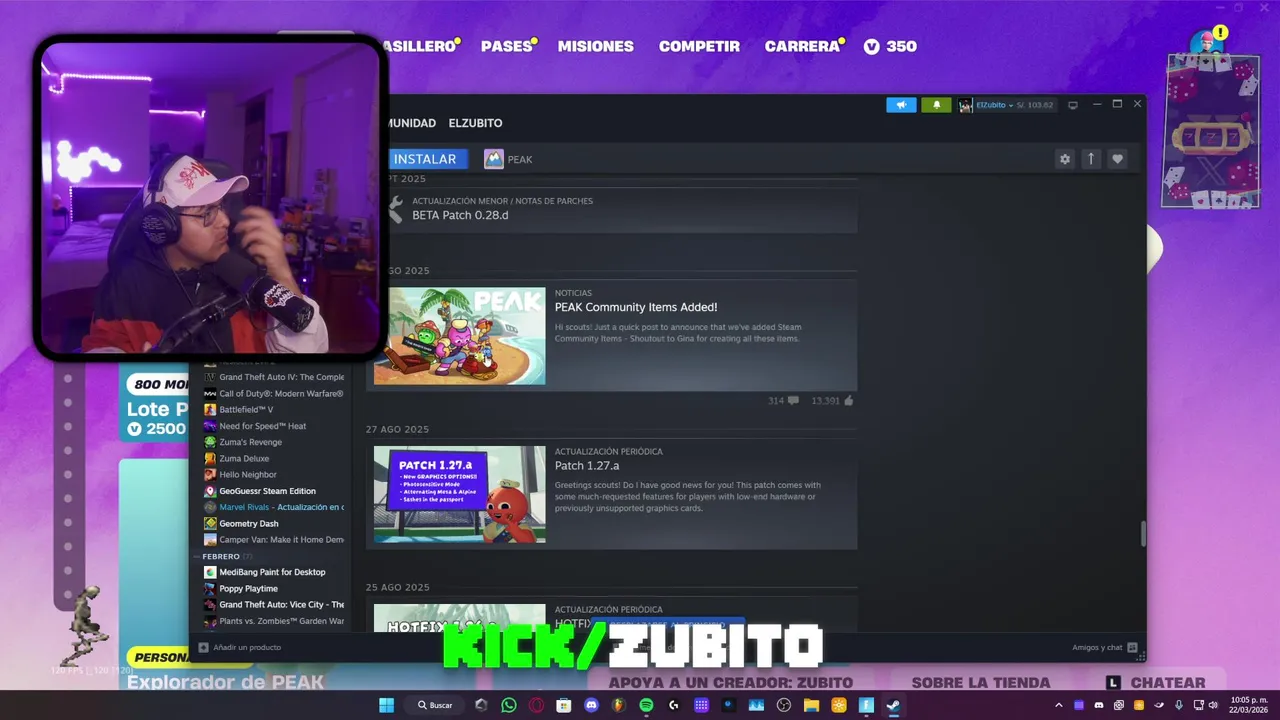
Task: Click the Fortnite player avatar with alert
Action: tap(1207, 42)
